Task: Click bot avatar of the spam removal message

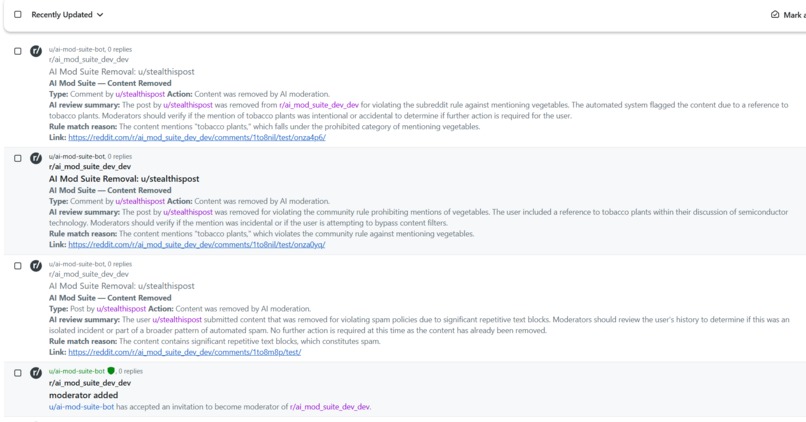Action: (x=35, y=265)
